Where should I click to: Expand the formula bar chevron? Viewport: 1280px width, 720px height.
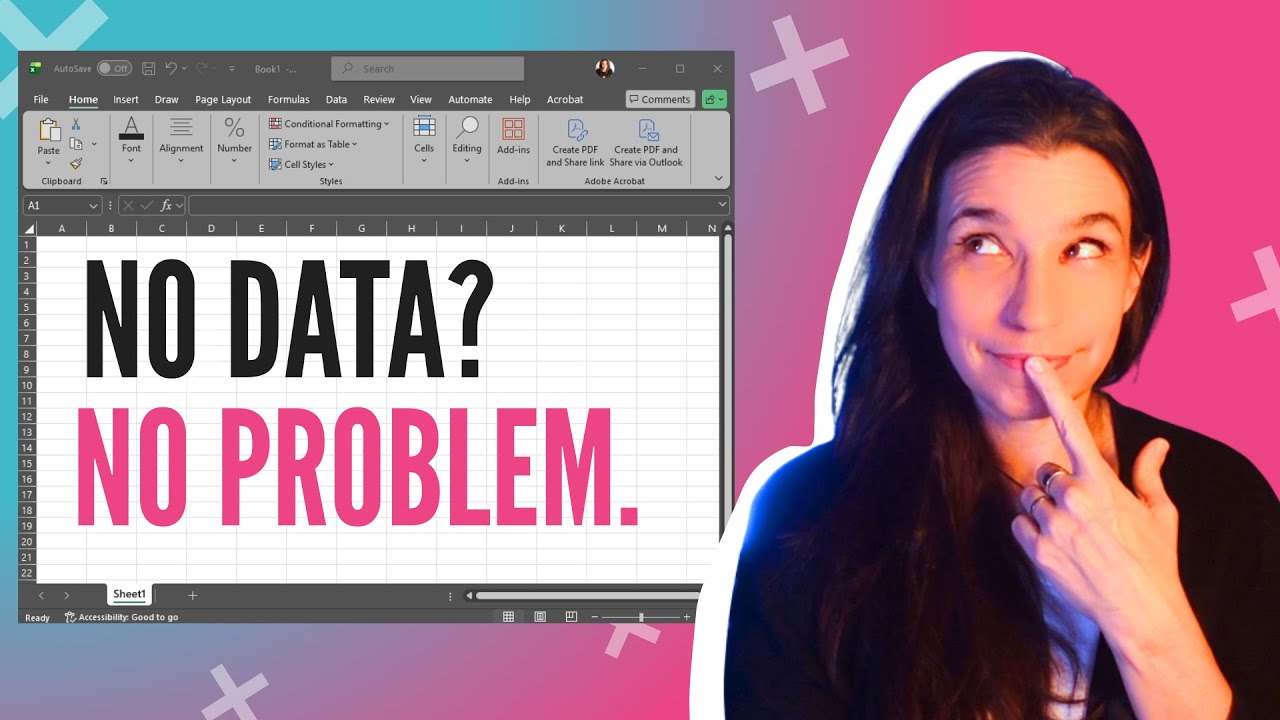pos(722,205)
